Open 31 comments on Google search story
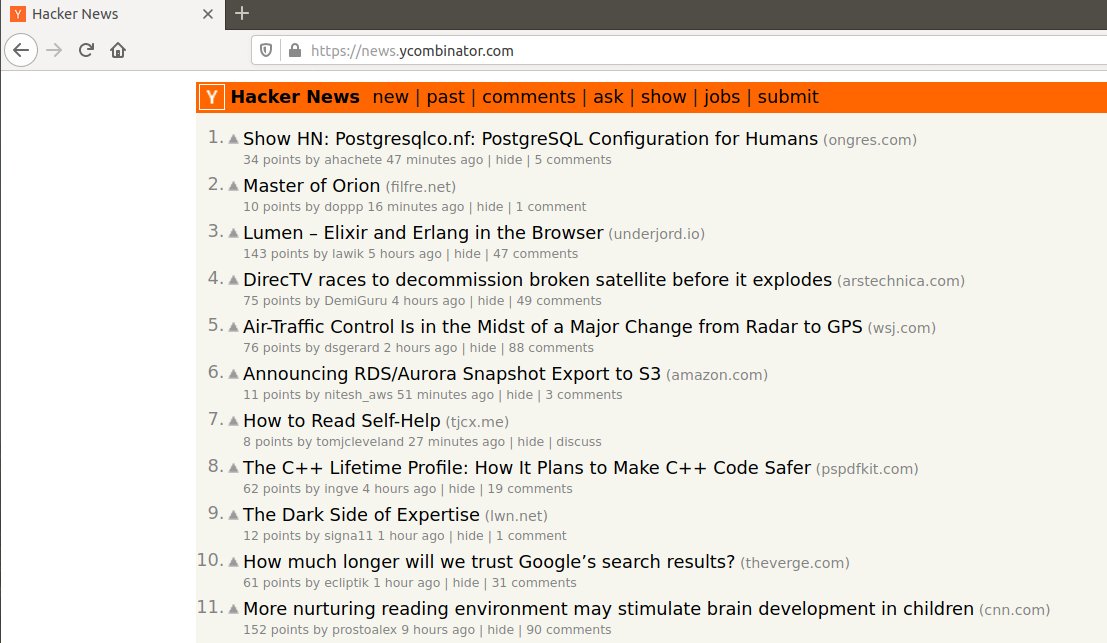 click(x=534, y=583)
